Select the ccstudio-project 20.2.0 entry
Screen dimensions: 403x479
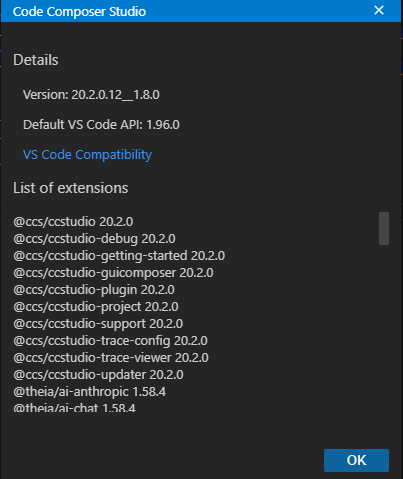coord(96,307)
